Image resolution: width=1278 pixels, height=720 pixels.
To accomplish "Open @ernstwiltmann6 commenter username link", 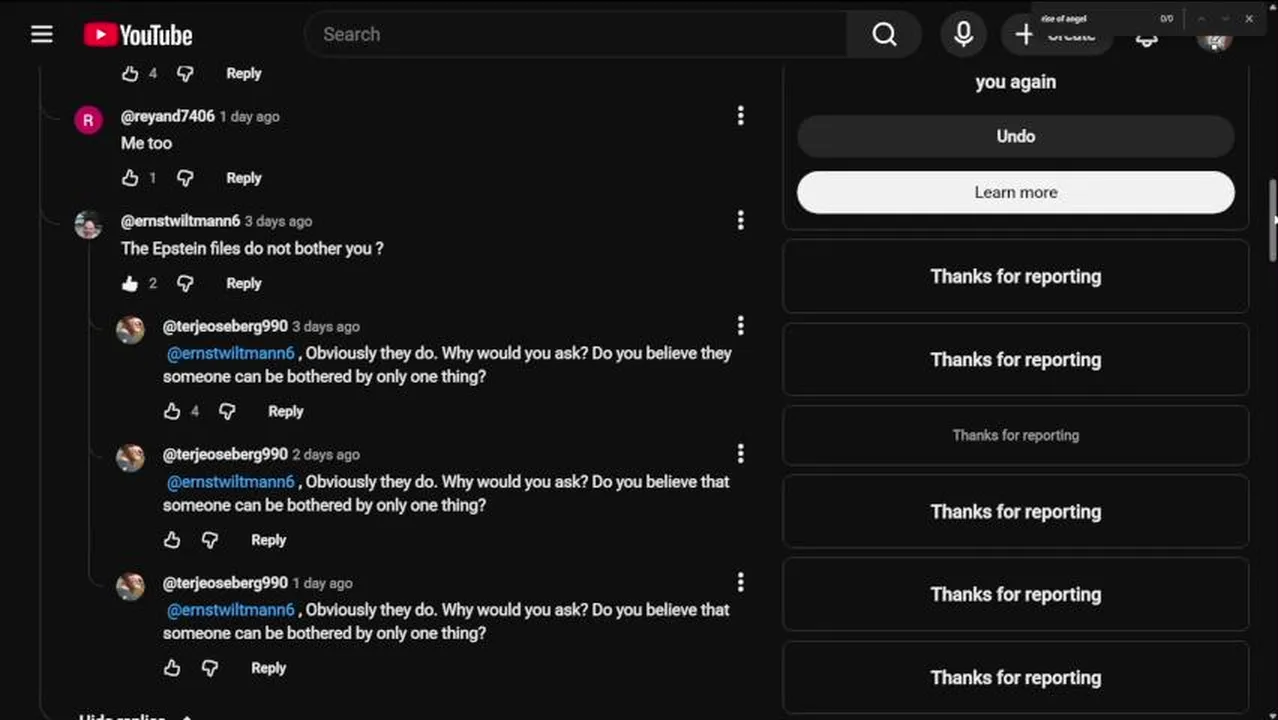I will [180, 221].
